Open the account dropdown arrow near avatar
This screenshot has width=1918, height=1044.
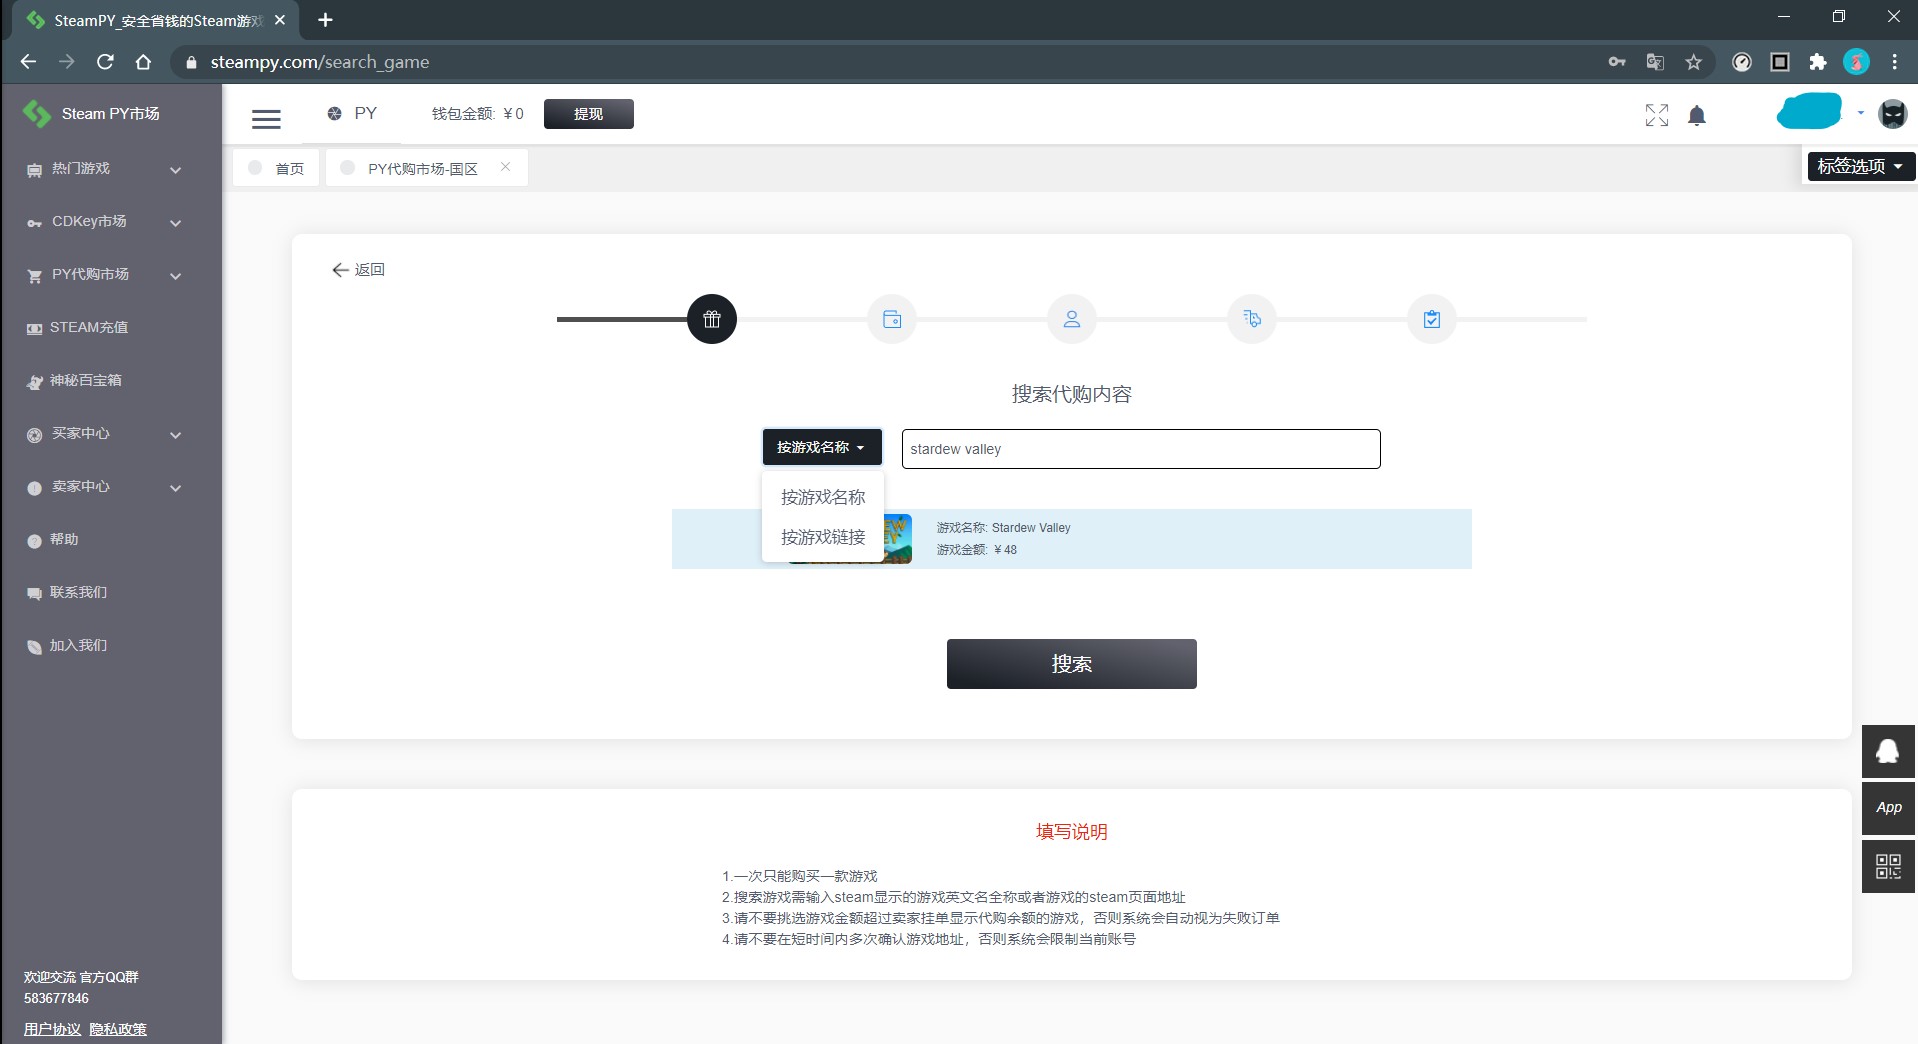[1860, 113]
